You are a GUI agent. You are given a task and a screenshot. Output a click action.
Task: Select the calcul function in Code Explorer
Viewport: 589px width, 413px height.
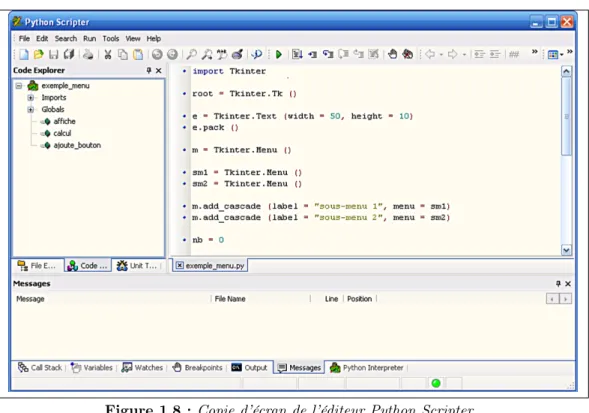62,133
